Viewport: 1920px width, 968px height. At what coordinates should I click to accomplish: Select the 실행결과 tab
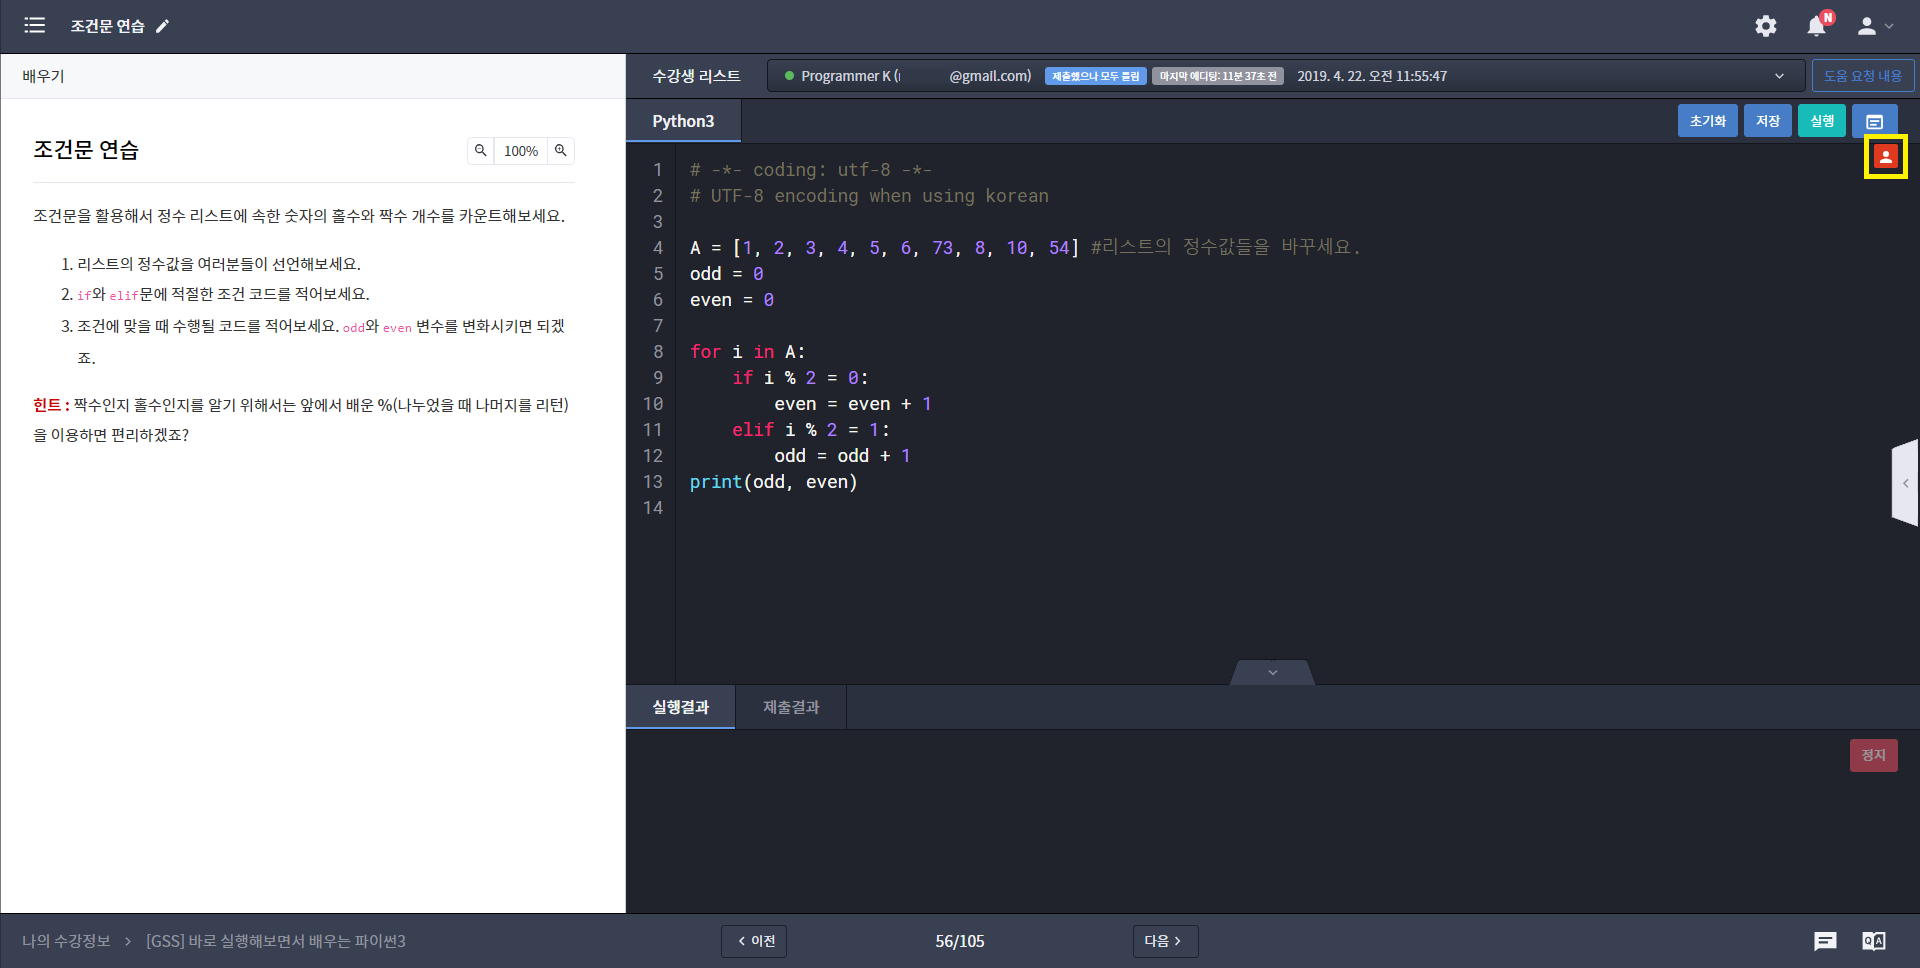pos(680,707)
